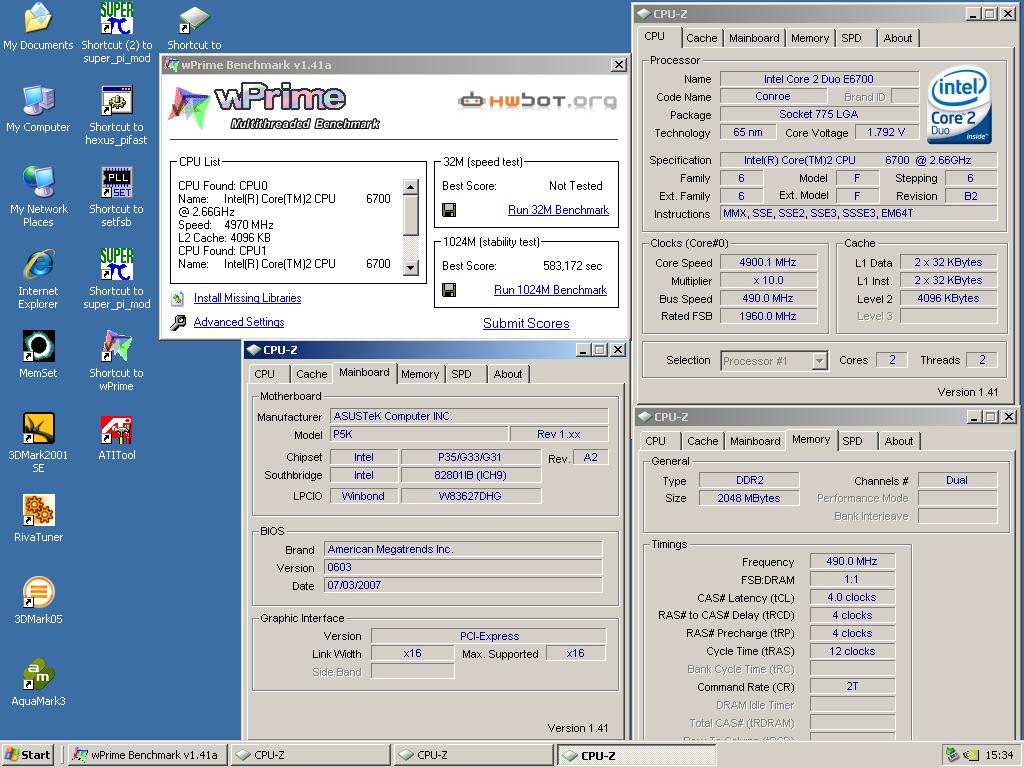This screenshot has height=768, width=1024.
Task: Select wPrime Benchmark taskbar button
Action: [x=148, y=755]
